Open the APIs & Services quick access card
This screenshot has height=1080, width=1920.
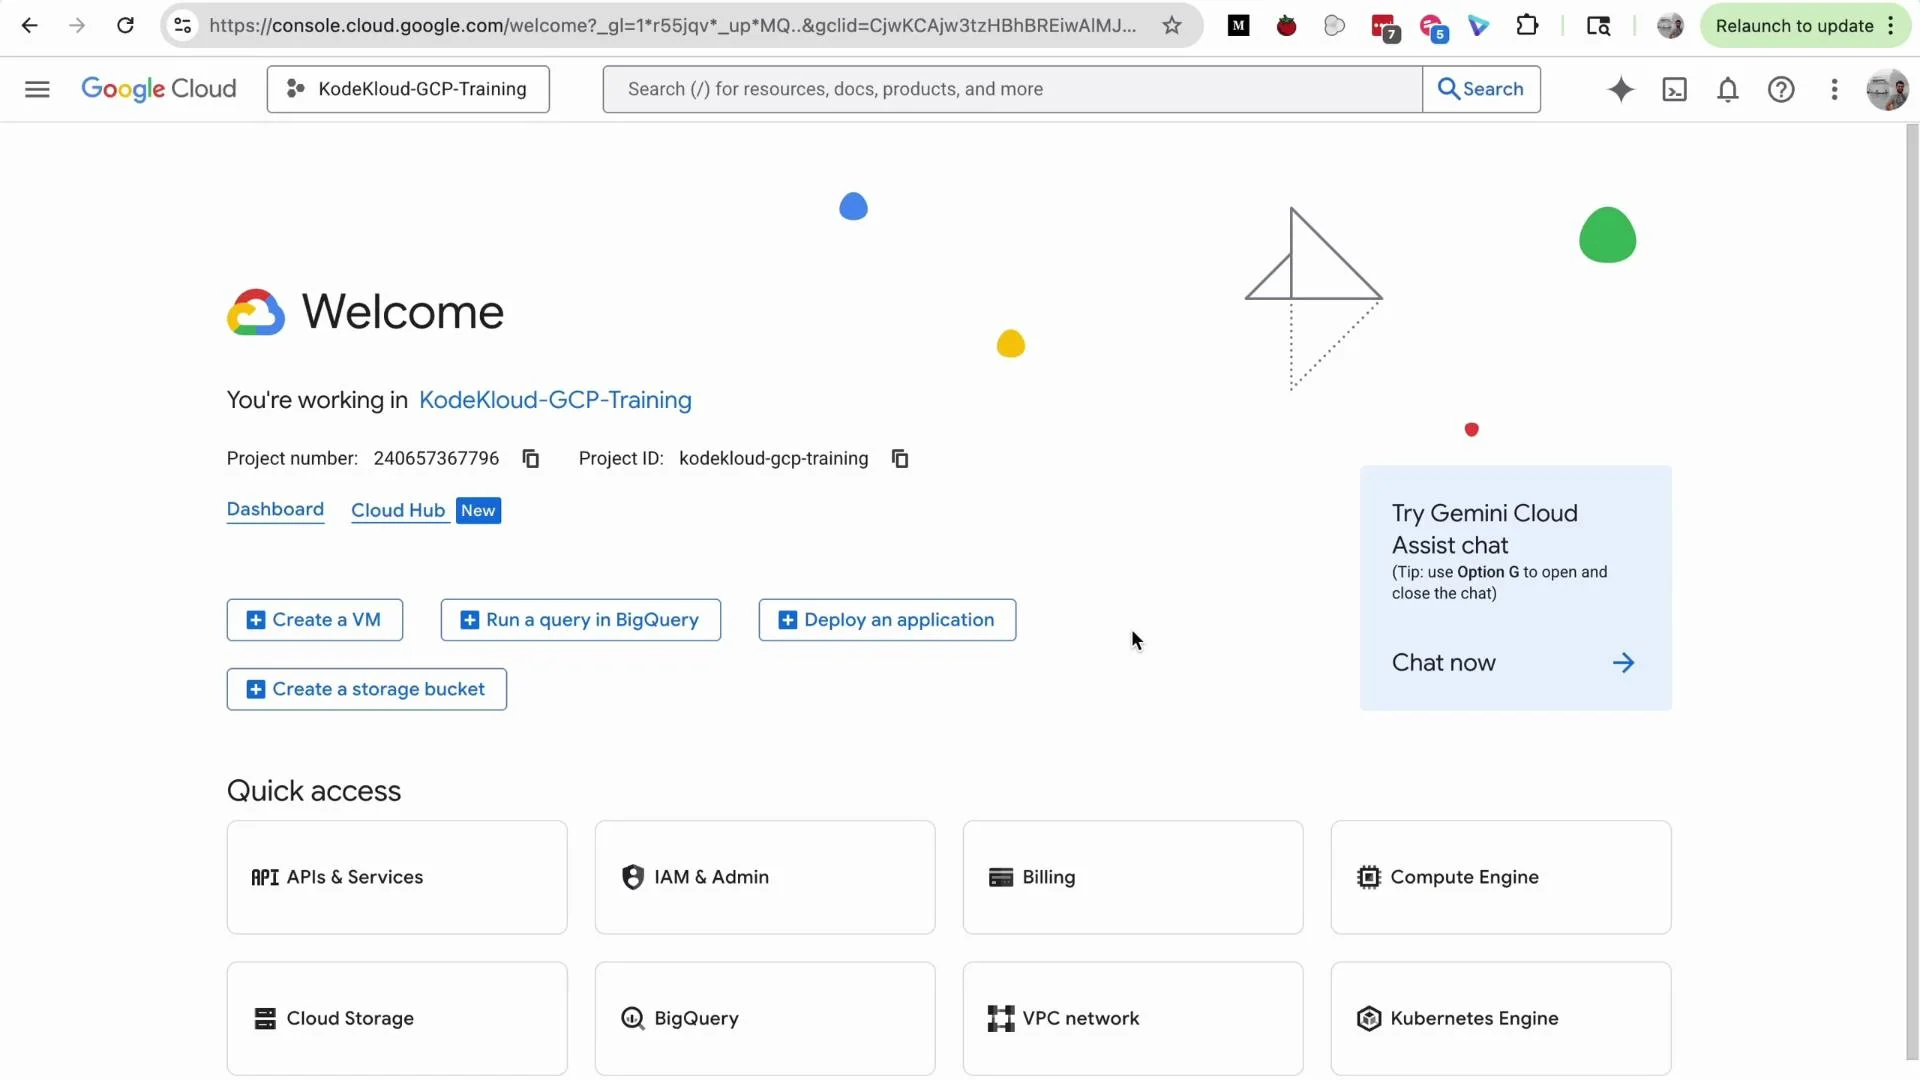[x=397, y=877]
